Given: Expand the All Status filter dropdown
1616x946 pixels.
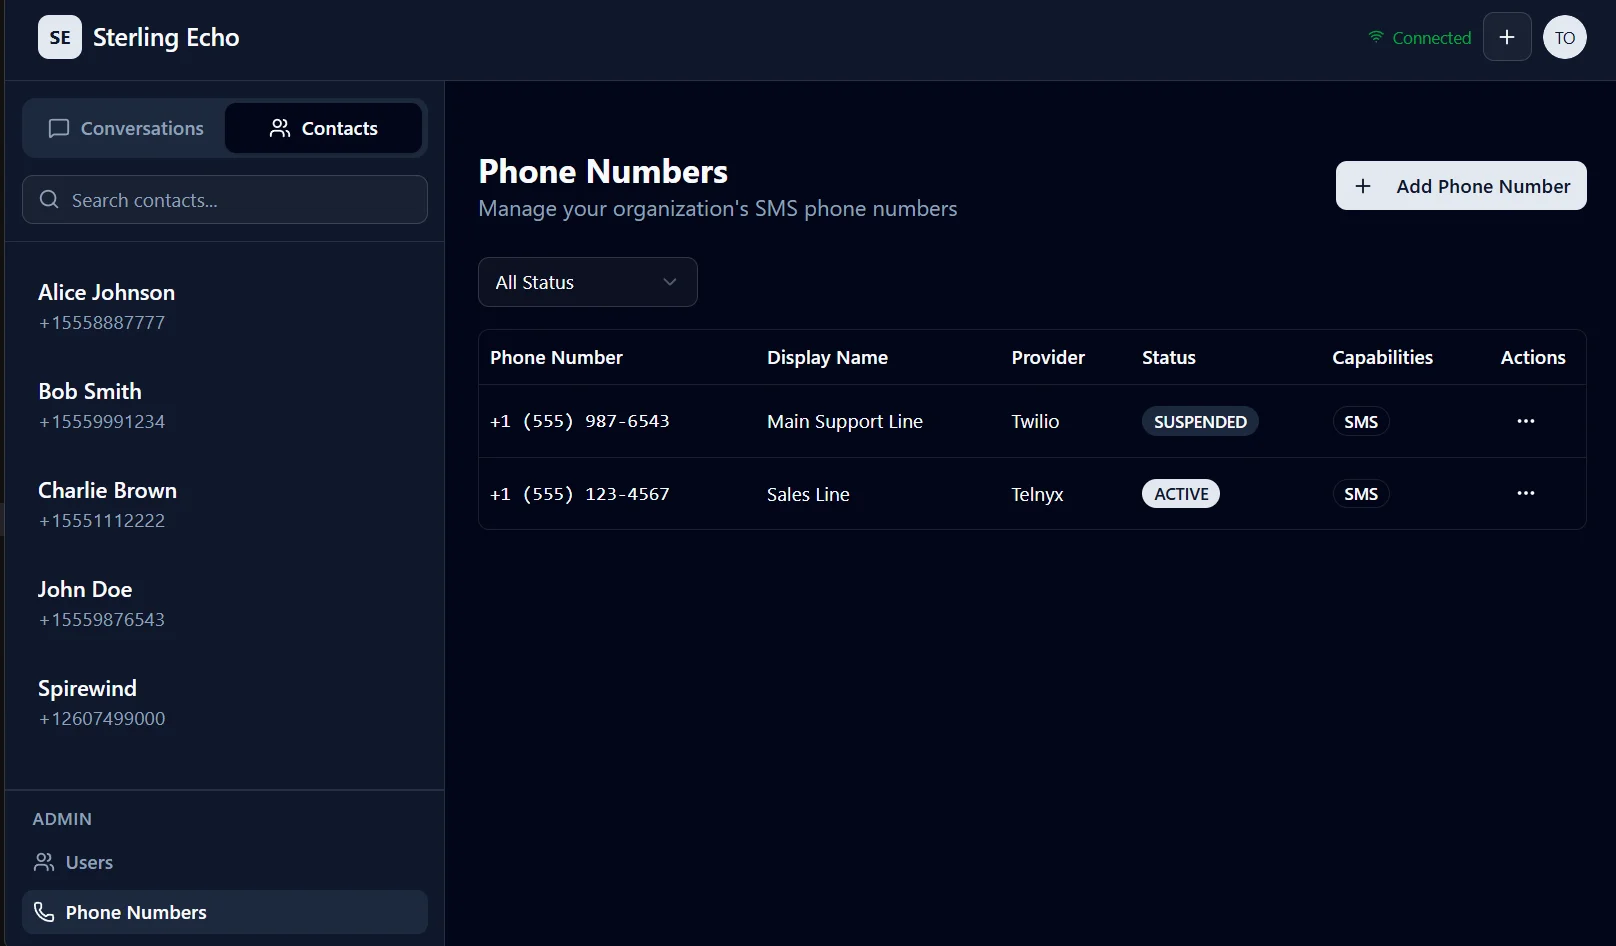Looking at the screenshot, I should (x=587, y=282).
